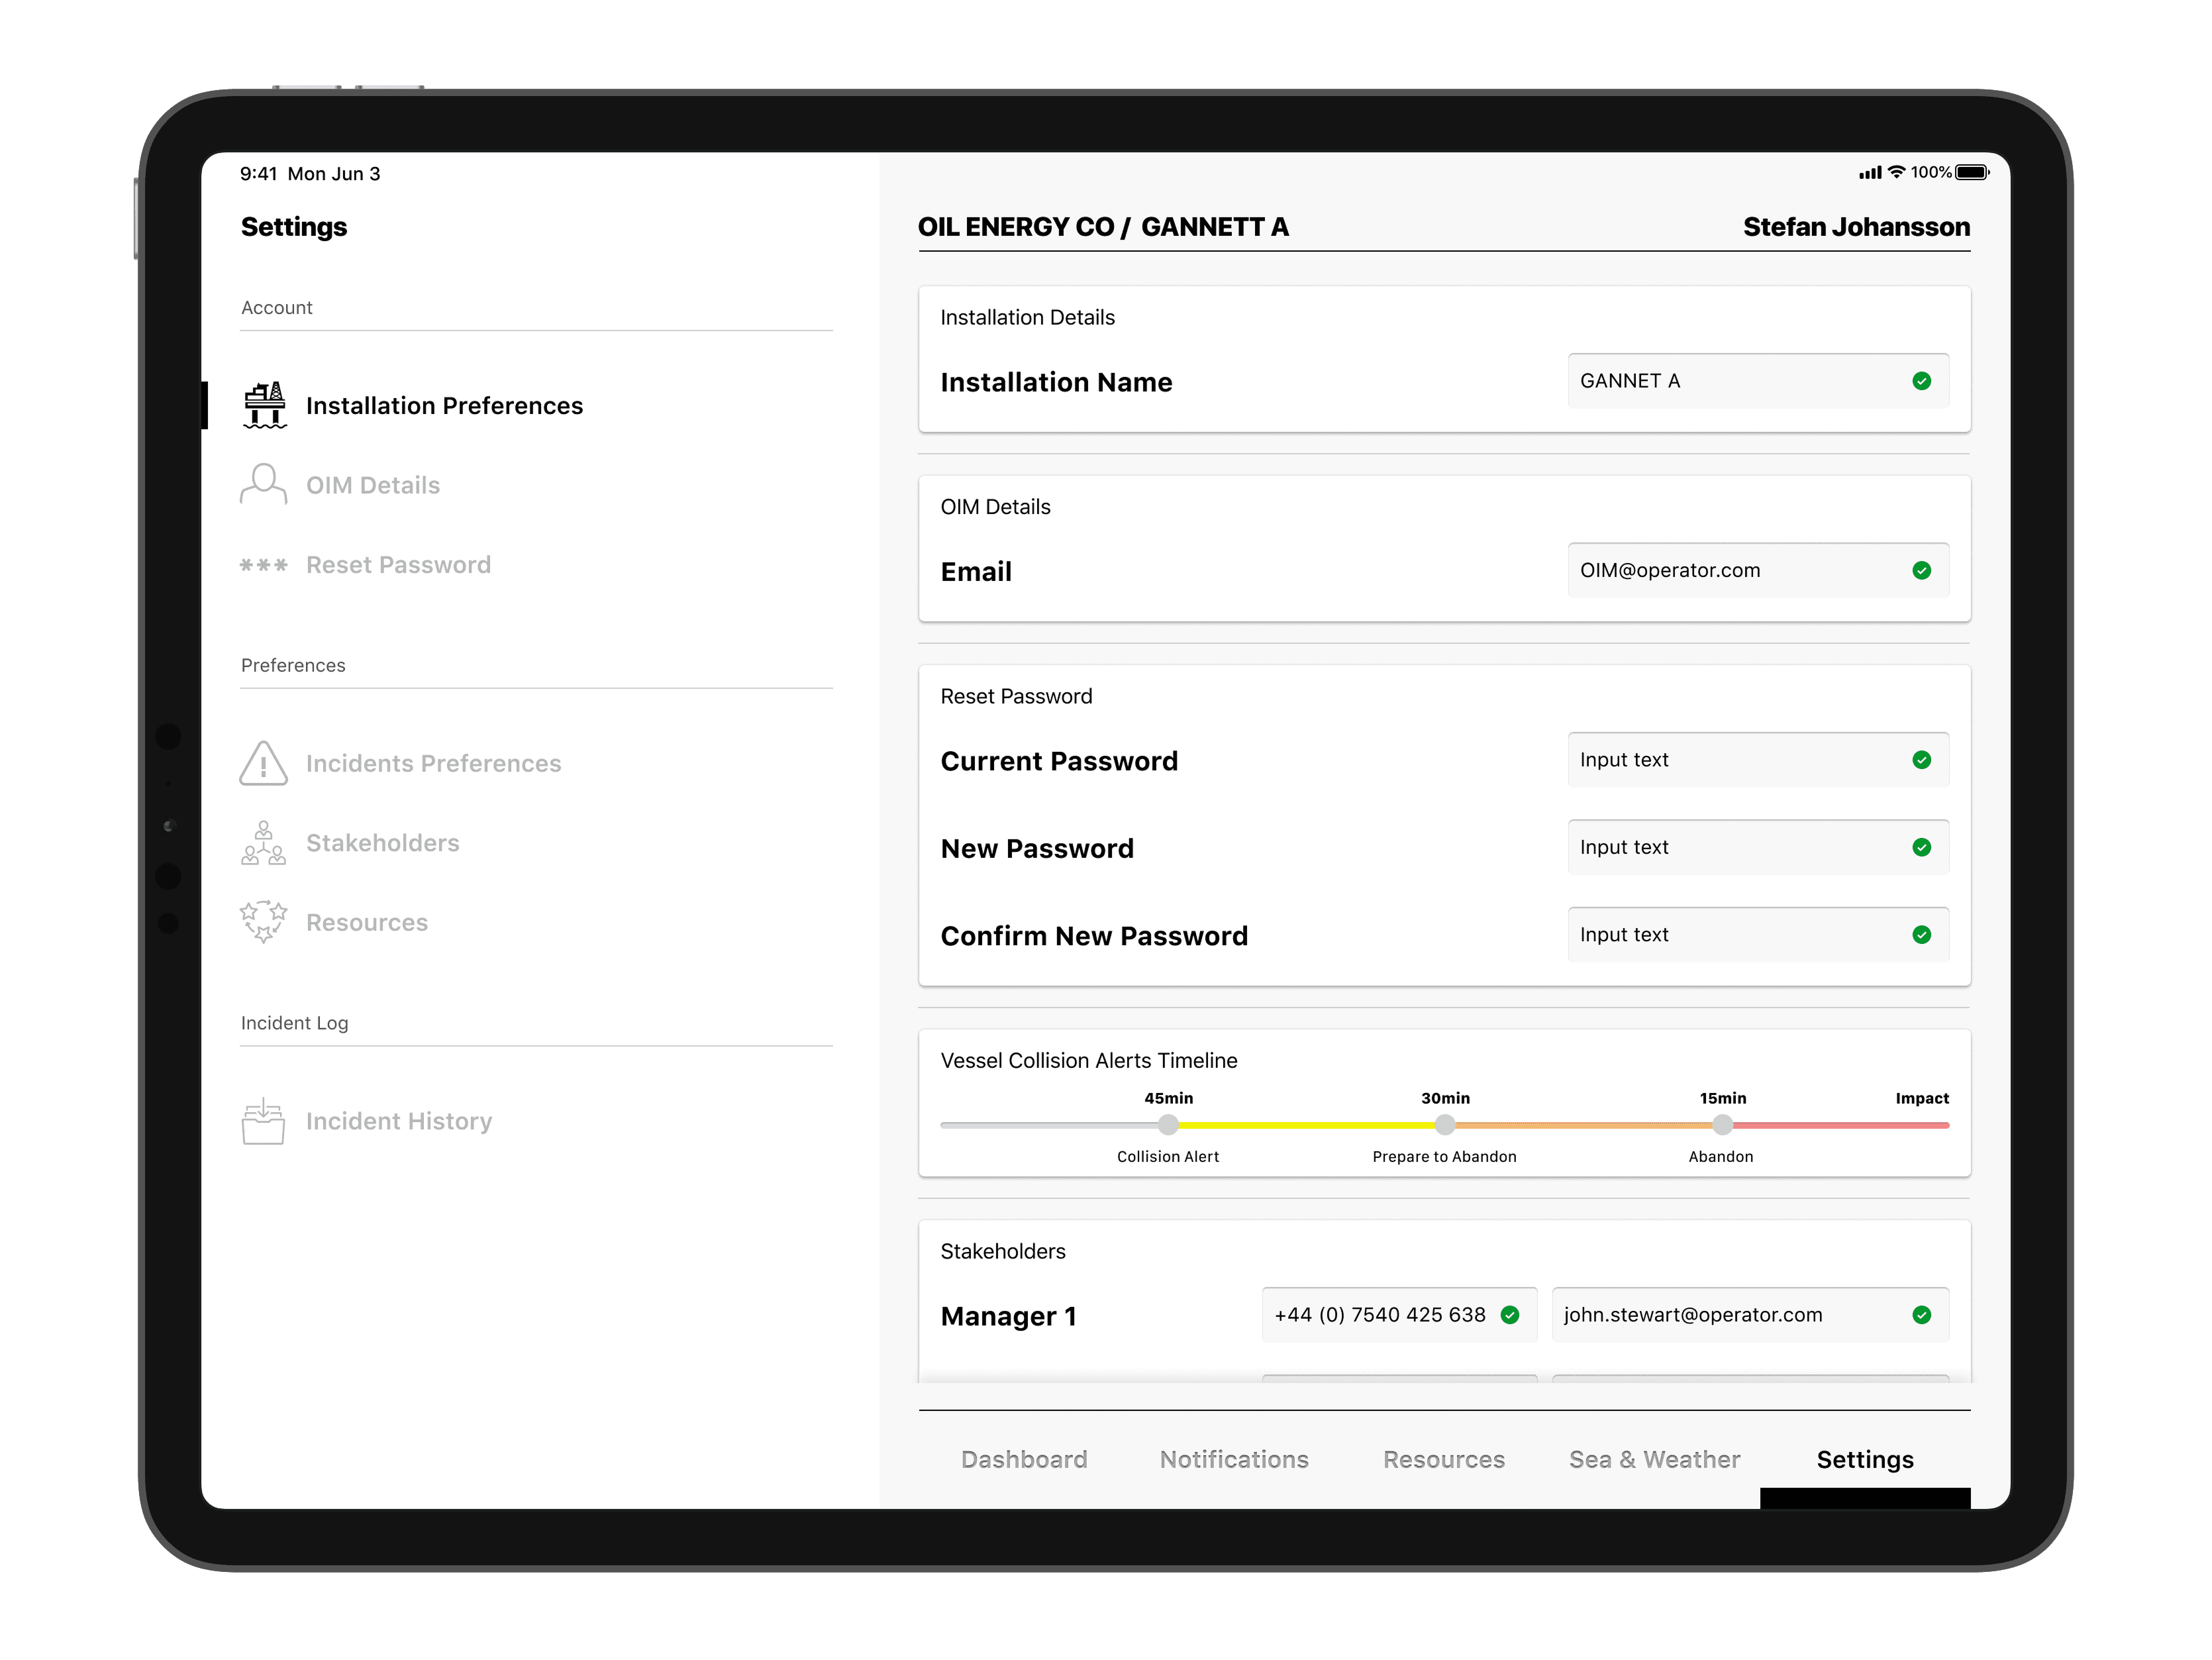Click the OIM Details person icon
2212x1660 pixels.
click(x=263, y=484)
